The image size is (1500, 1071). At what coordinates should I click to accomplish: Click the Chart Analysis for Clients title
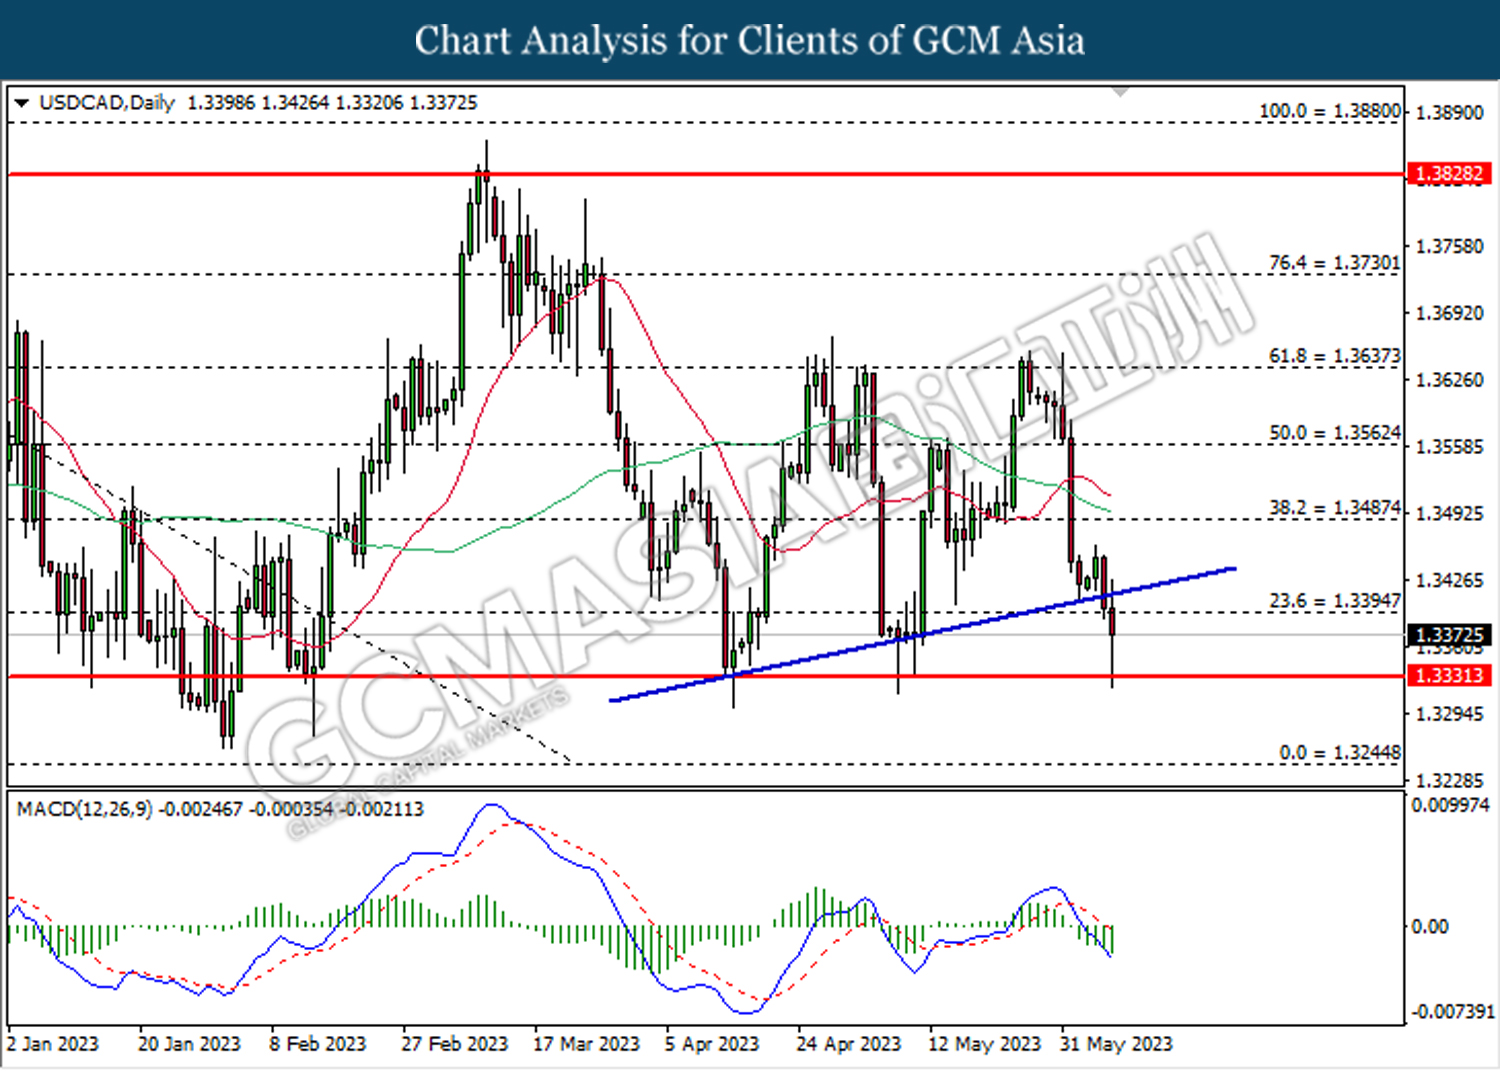(750, 41)
